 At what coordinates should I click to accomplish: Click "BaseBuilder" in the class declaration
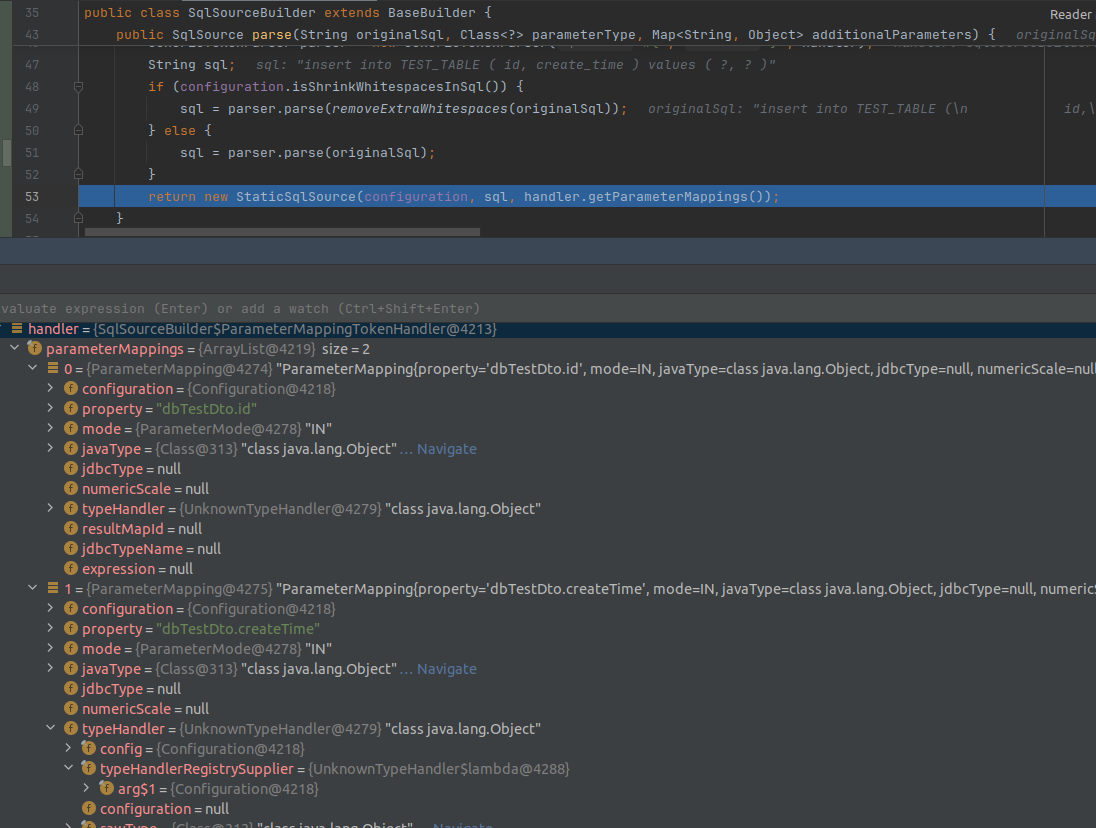(431, 13)
